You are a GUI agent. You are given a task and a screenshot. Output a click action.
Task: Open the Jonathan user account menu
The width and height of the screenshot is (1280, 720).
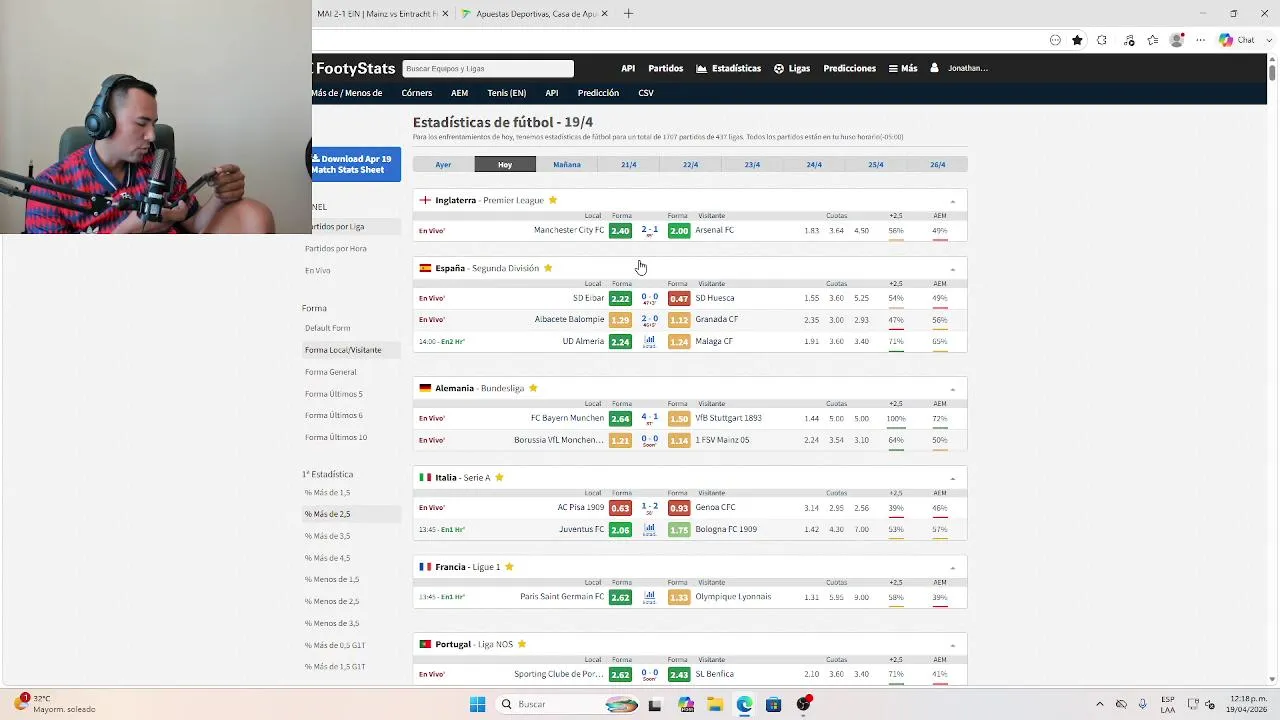click(960, 68)
